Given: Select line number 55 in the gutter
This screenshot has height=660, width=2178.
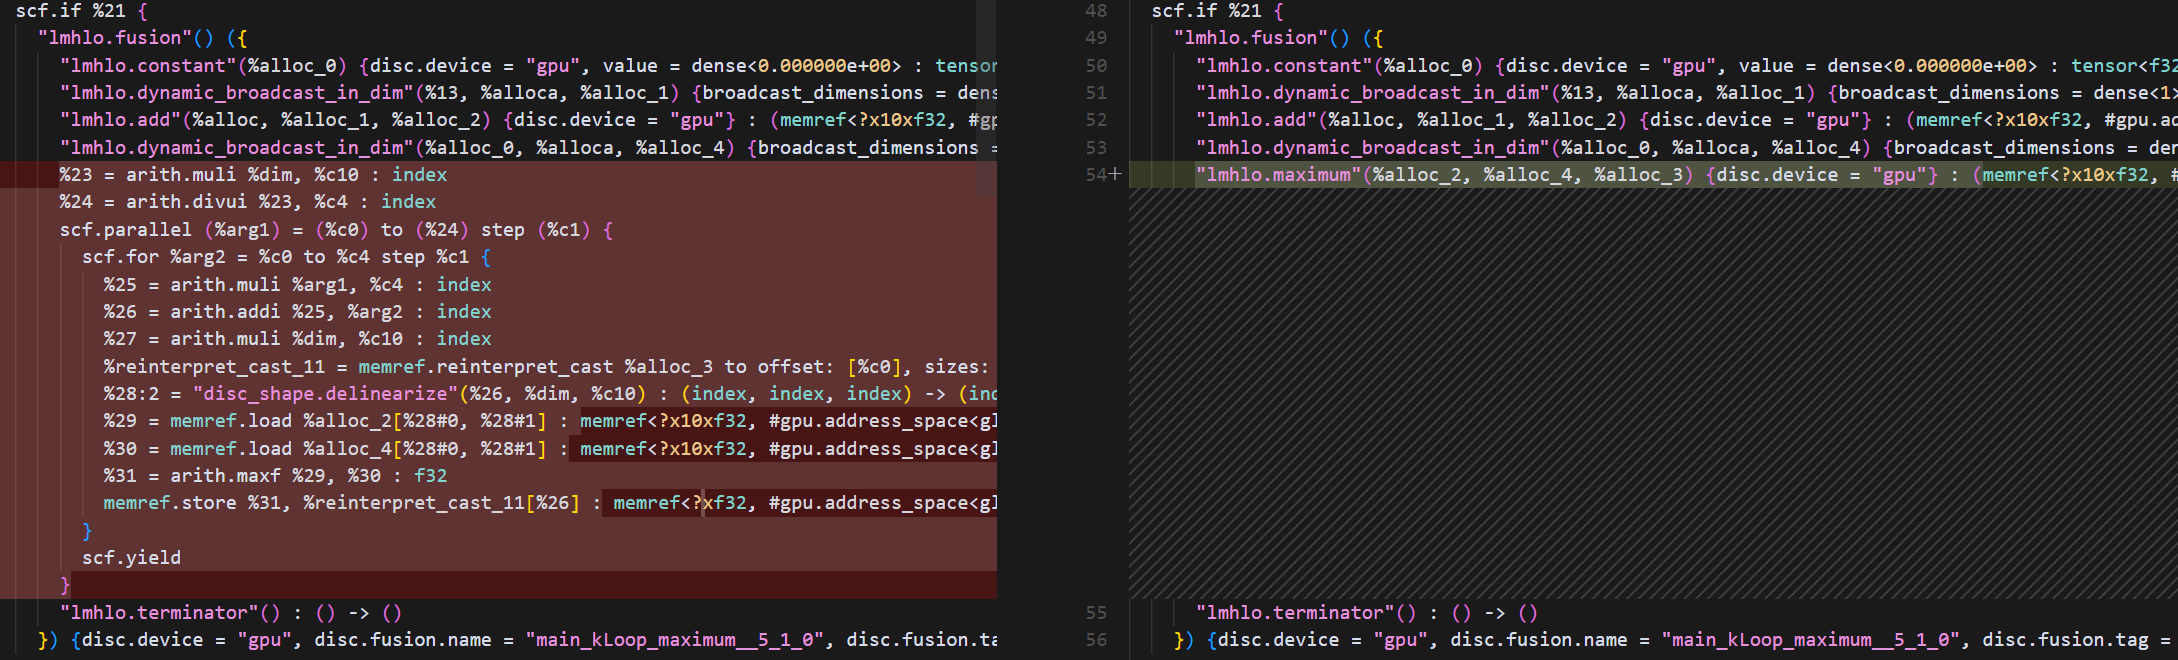Looking at the screenshot, I should pyautogui.click(x=1096, y=613).
